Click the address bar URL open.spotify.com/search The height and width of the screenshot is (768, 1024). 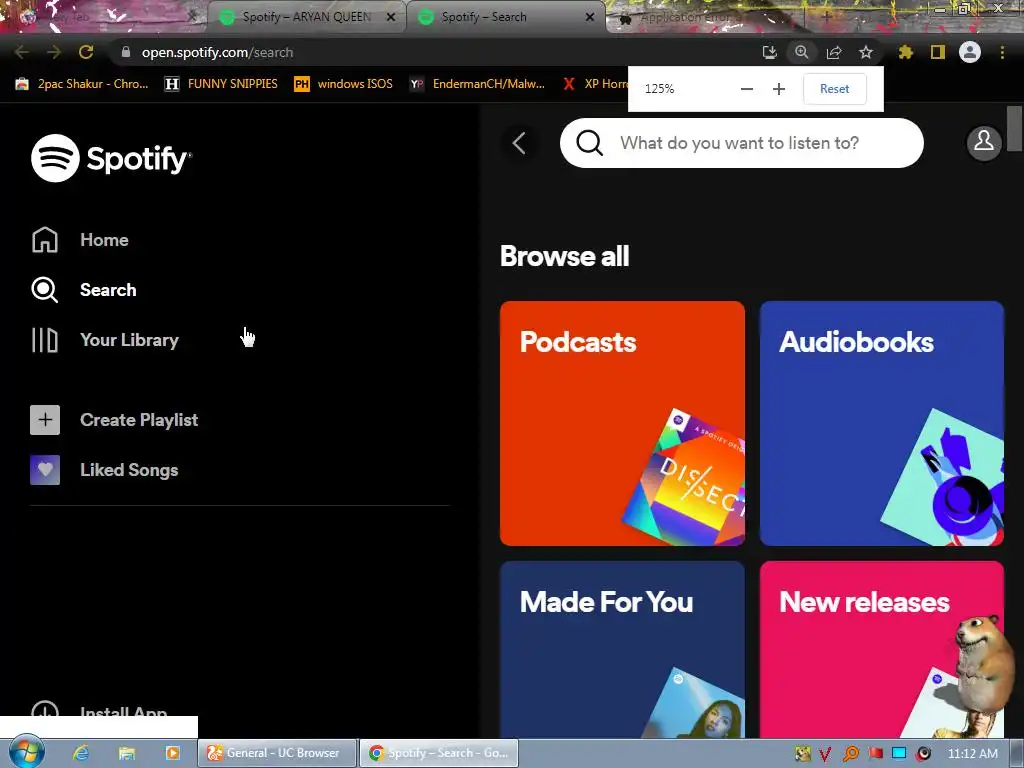pos(217,52)
